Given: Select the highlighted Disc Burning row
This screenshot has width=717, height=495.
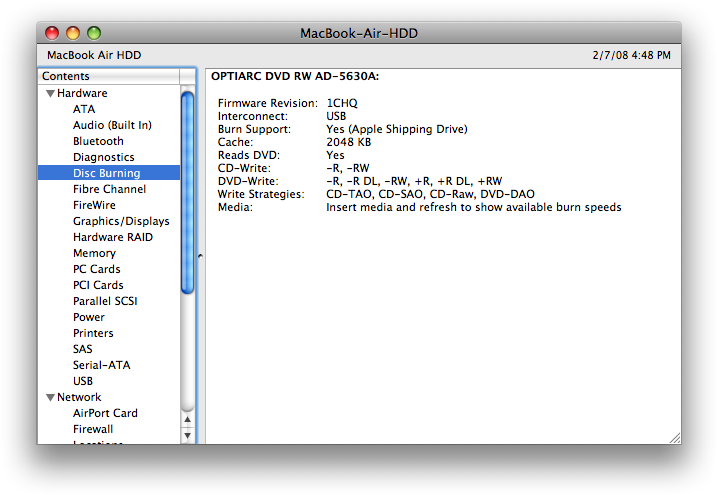Looking at the screenshot, I should [109, 173].
